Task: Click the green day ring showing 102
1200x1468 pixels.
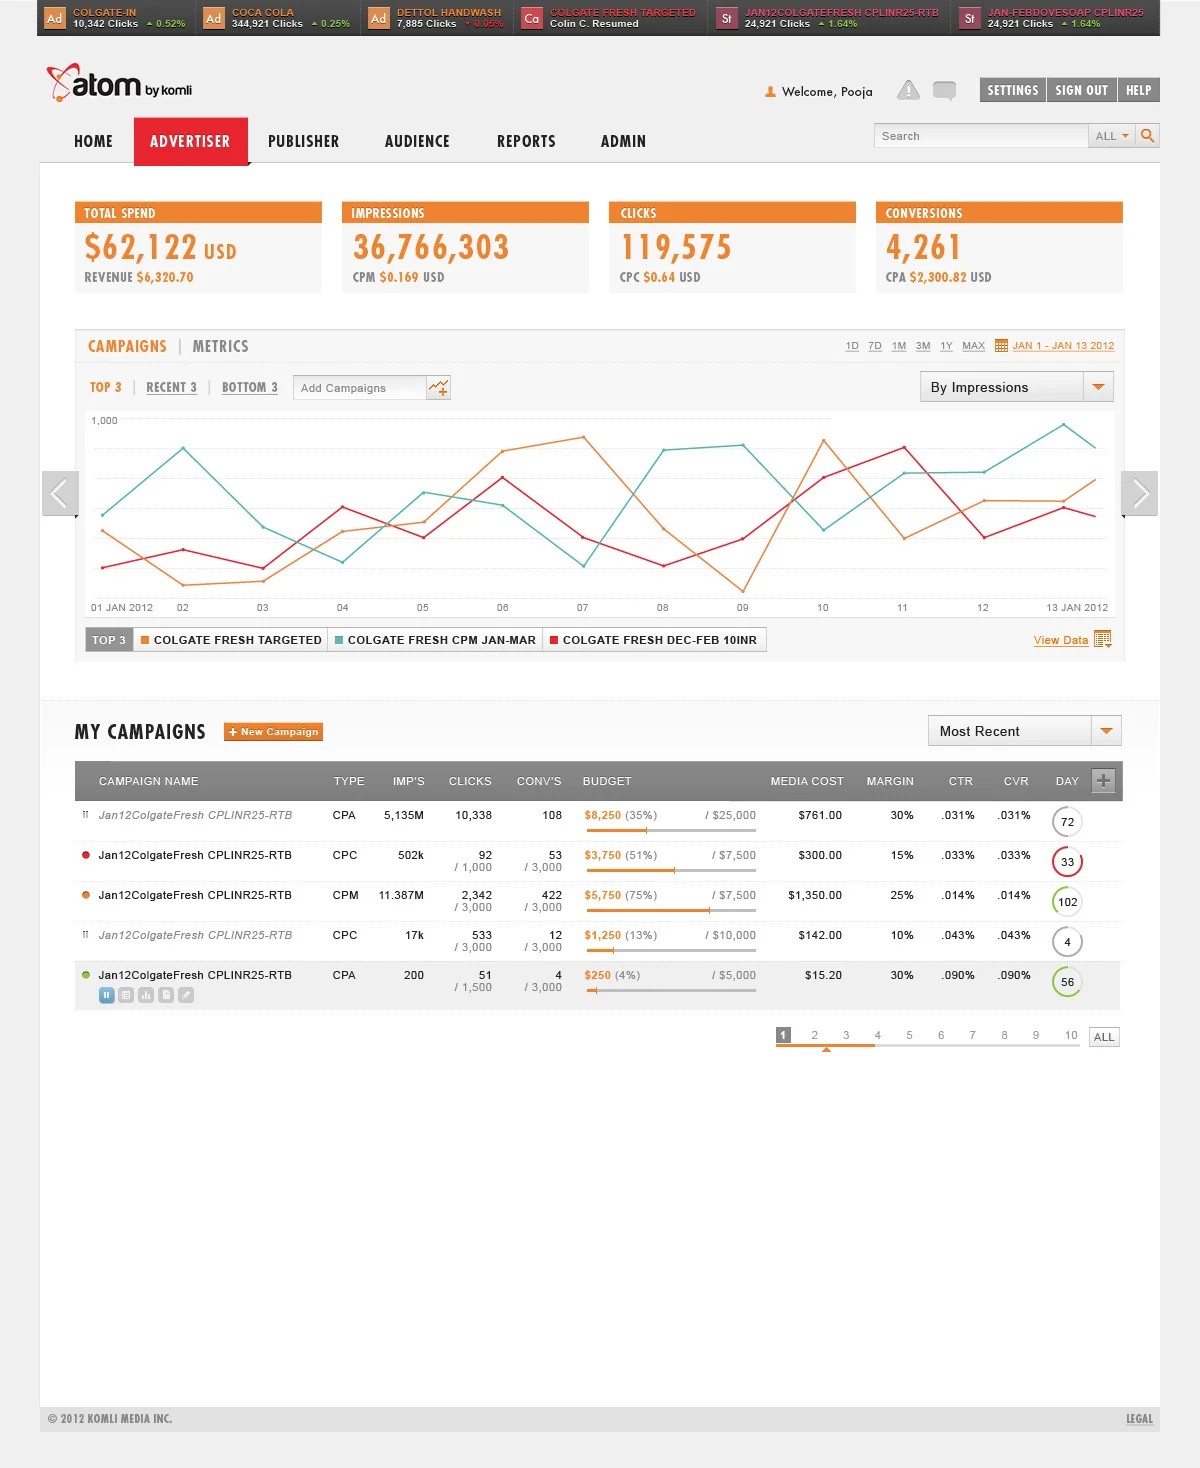Action: click(x=1067, y=902)
